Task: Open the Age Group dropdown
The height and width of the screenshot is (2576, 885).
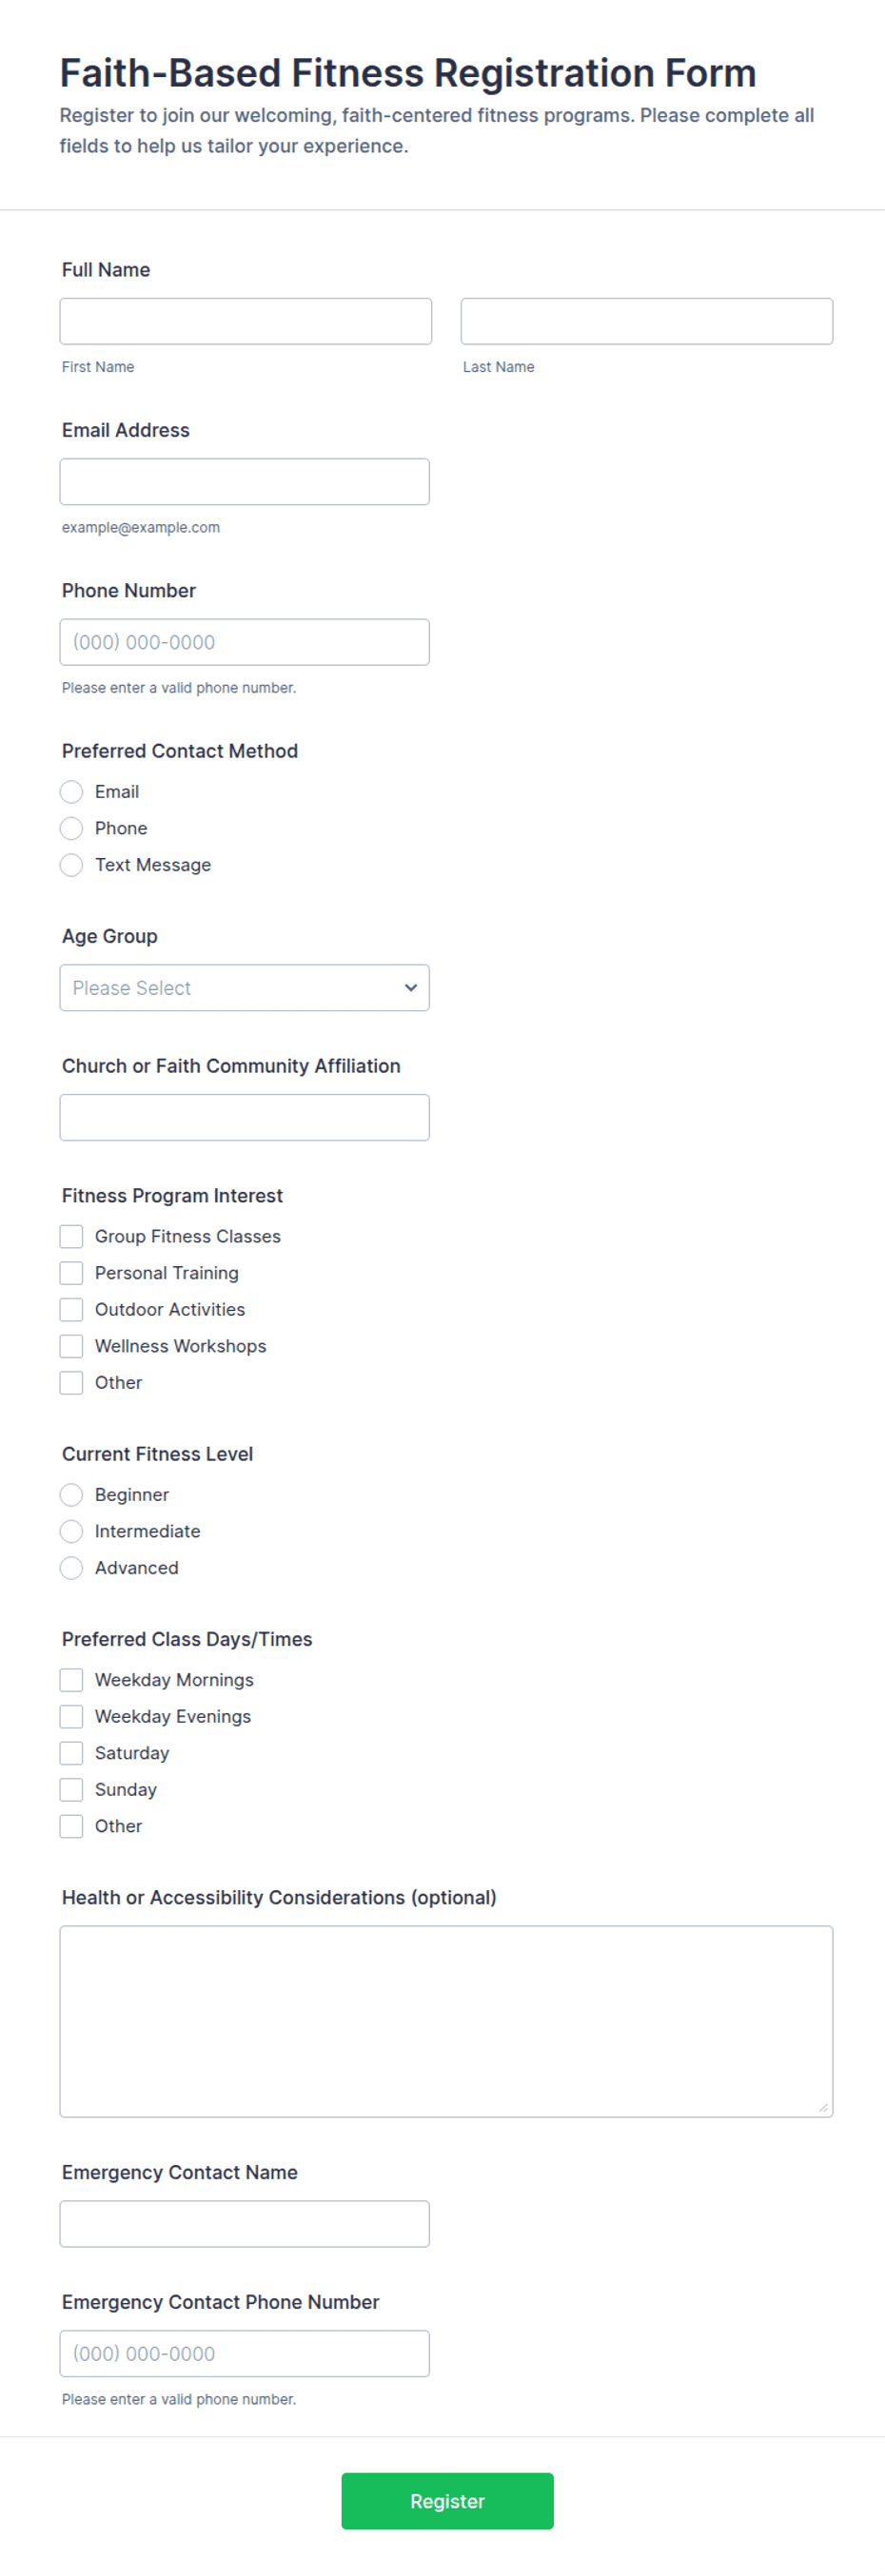Action: click(x=245, y=988)
